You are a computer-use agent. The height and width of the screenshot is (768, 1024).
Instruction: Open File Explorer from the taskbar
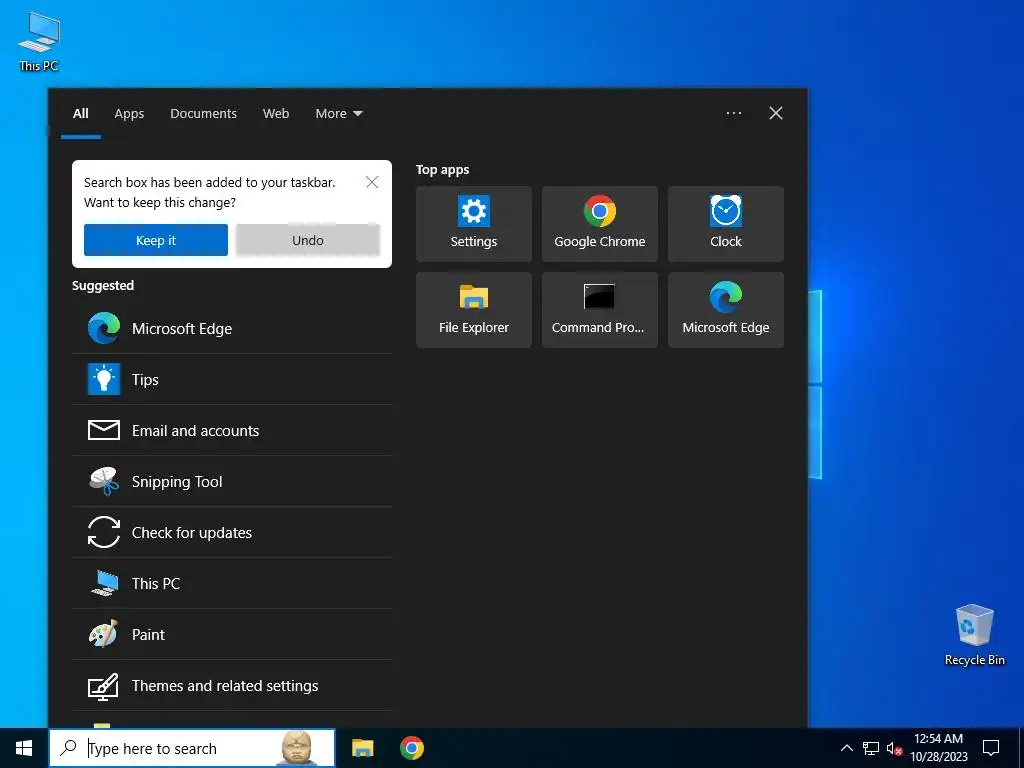click(362, 748)
